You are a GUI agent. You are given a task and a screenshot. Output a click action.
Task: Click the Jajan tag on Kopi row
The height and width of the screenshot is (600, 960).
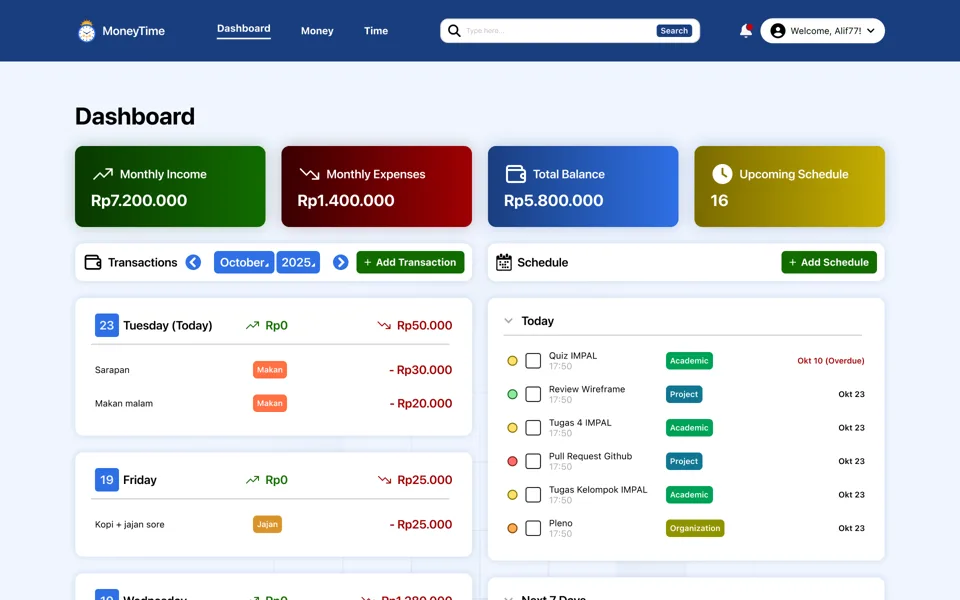pos(268,524)
